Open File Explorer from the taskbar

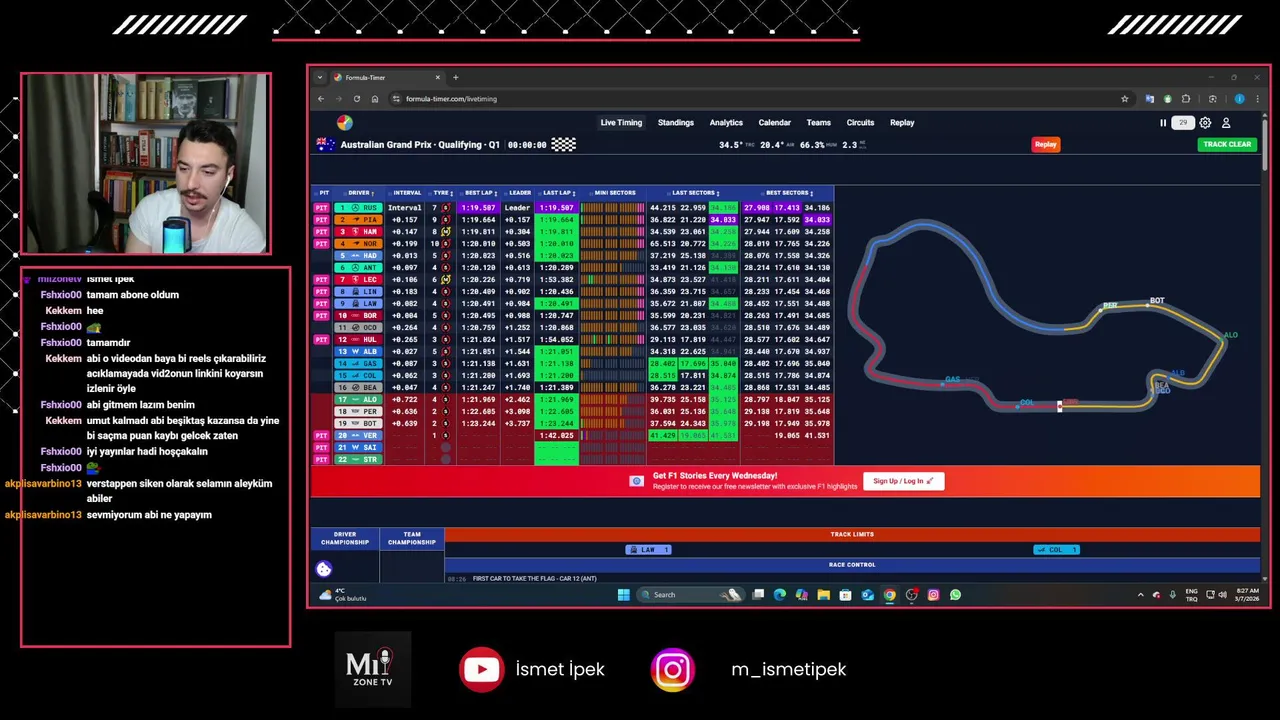823,595
